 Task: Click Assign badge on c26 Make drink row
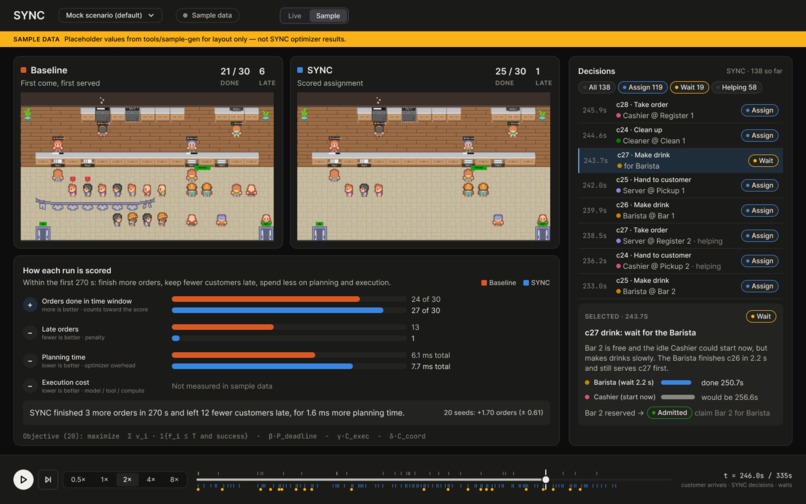point(759,210)
